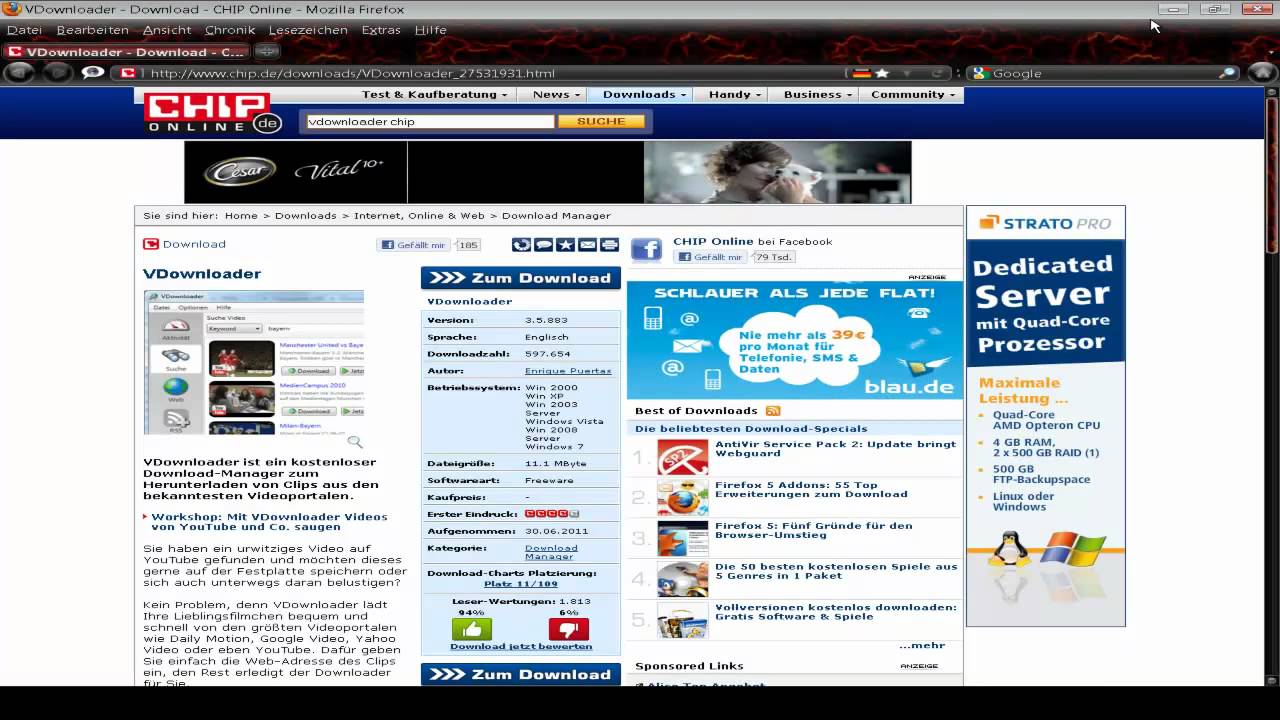The width and height of the screenshot is (1280, 720).
Task: Open new tab with the plus button
Action: coord(266,51)
